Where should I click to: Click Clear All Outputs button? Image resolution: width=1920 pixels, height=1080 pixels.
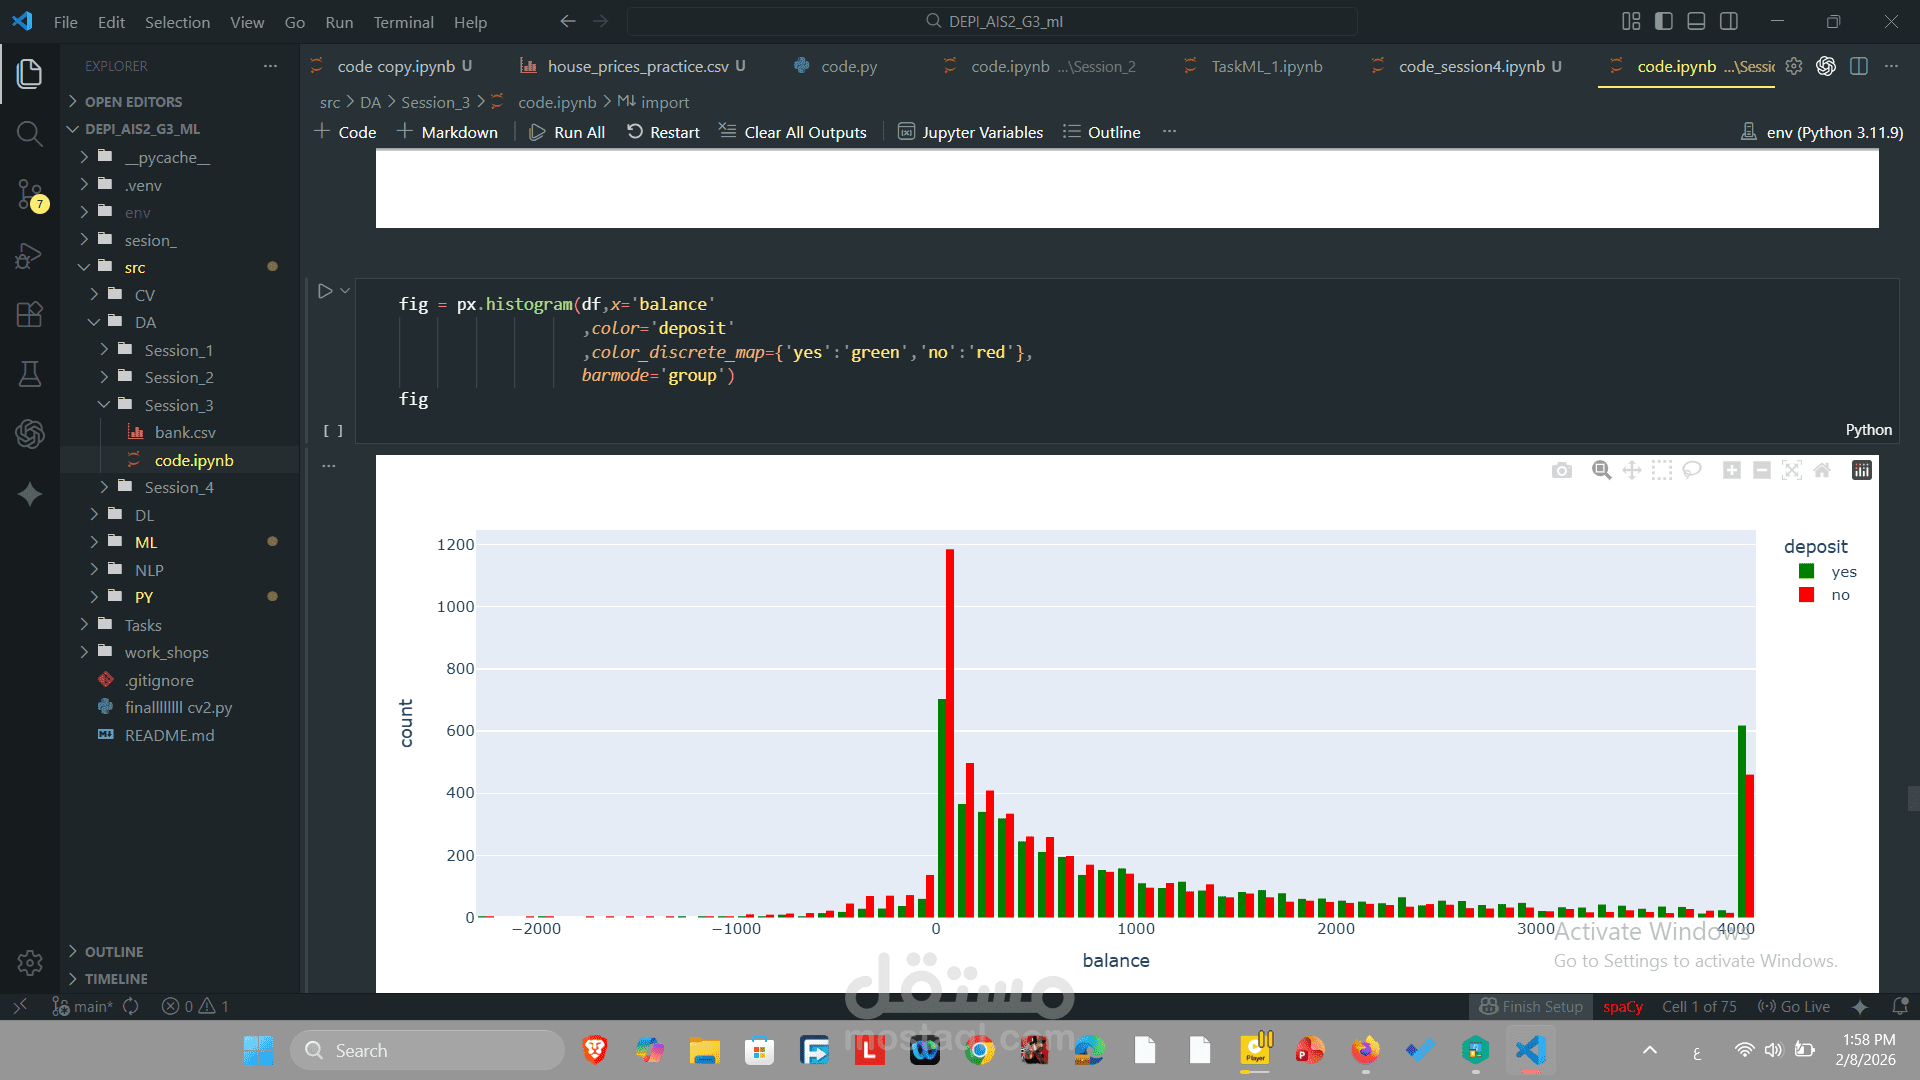click(x=793, y=132)
